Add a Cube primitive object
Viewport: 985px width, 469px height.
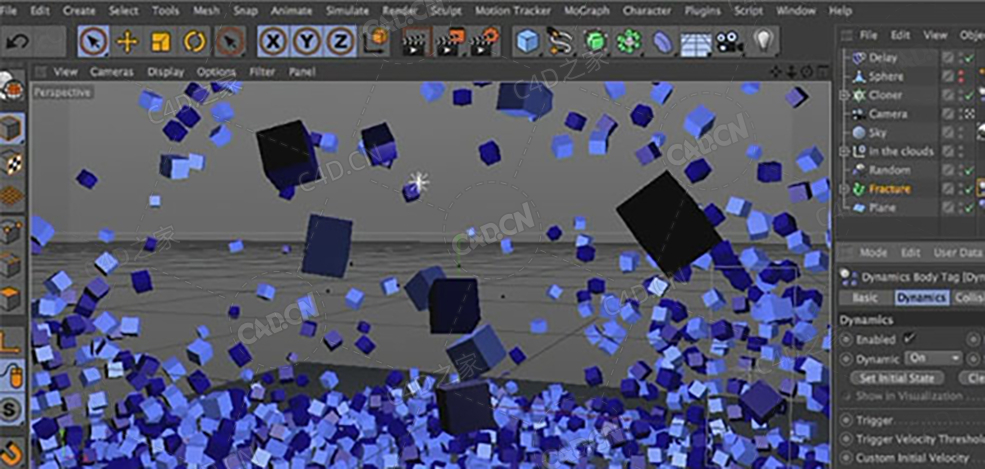(x=528, y=41)
